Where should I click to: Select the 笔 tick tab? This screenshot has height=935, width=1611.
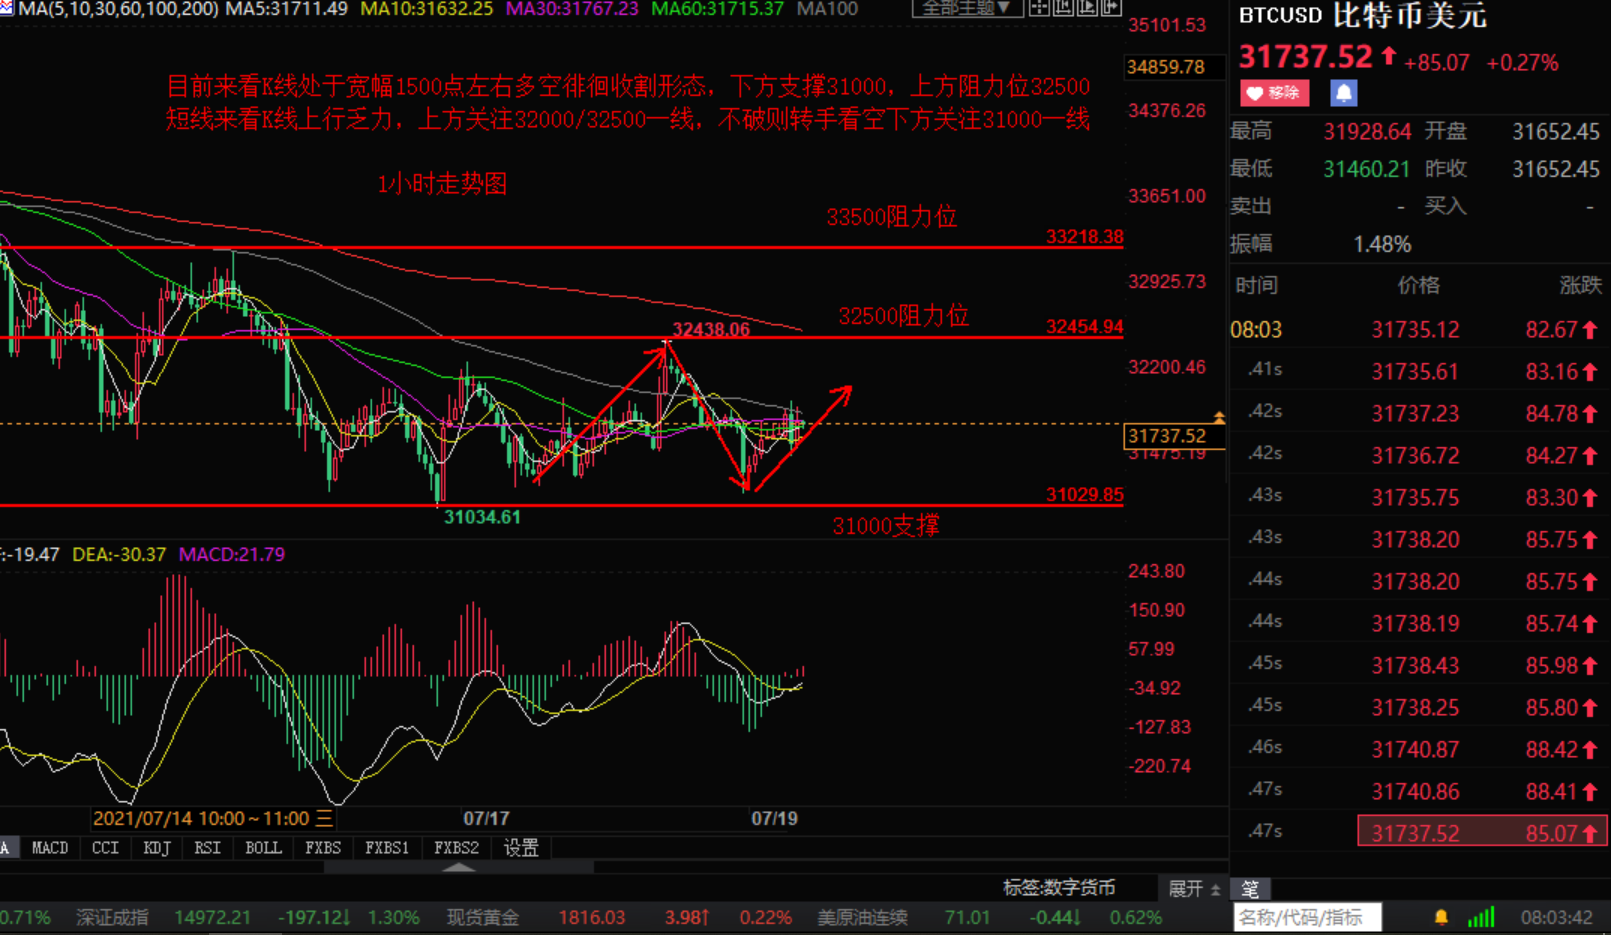(1250, 888)
